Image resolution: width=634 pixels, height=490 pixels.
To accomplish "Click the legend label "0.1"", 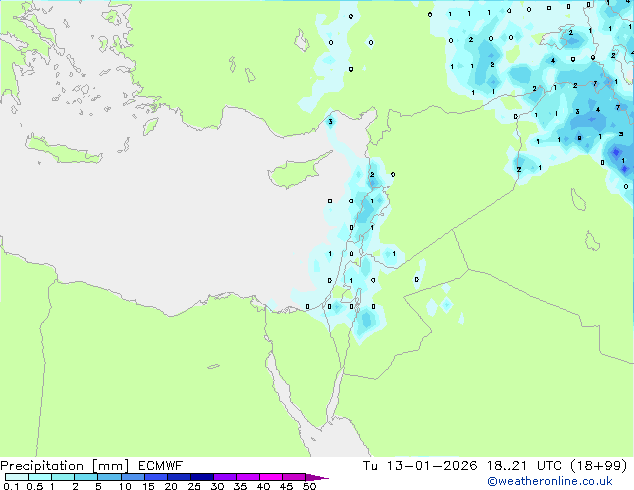I will click(11, 486).
